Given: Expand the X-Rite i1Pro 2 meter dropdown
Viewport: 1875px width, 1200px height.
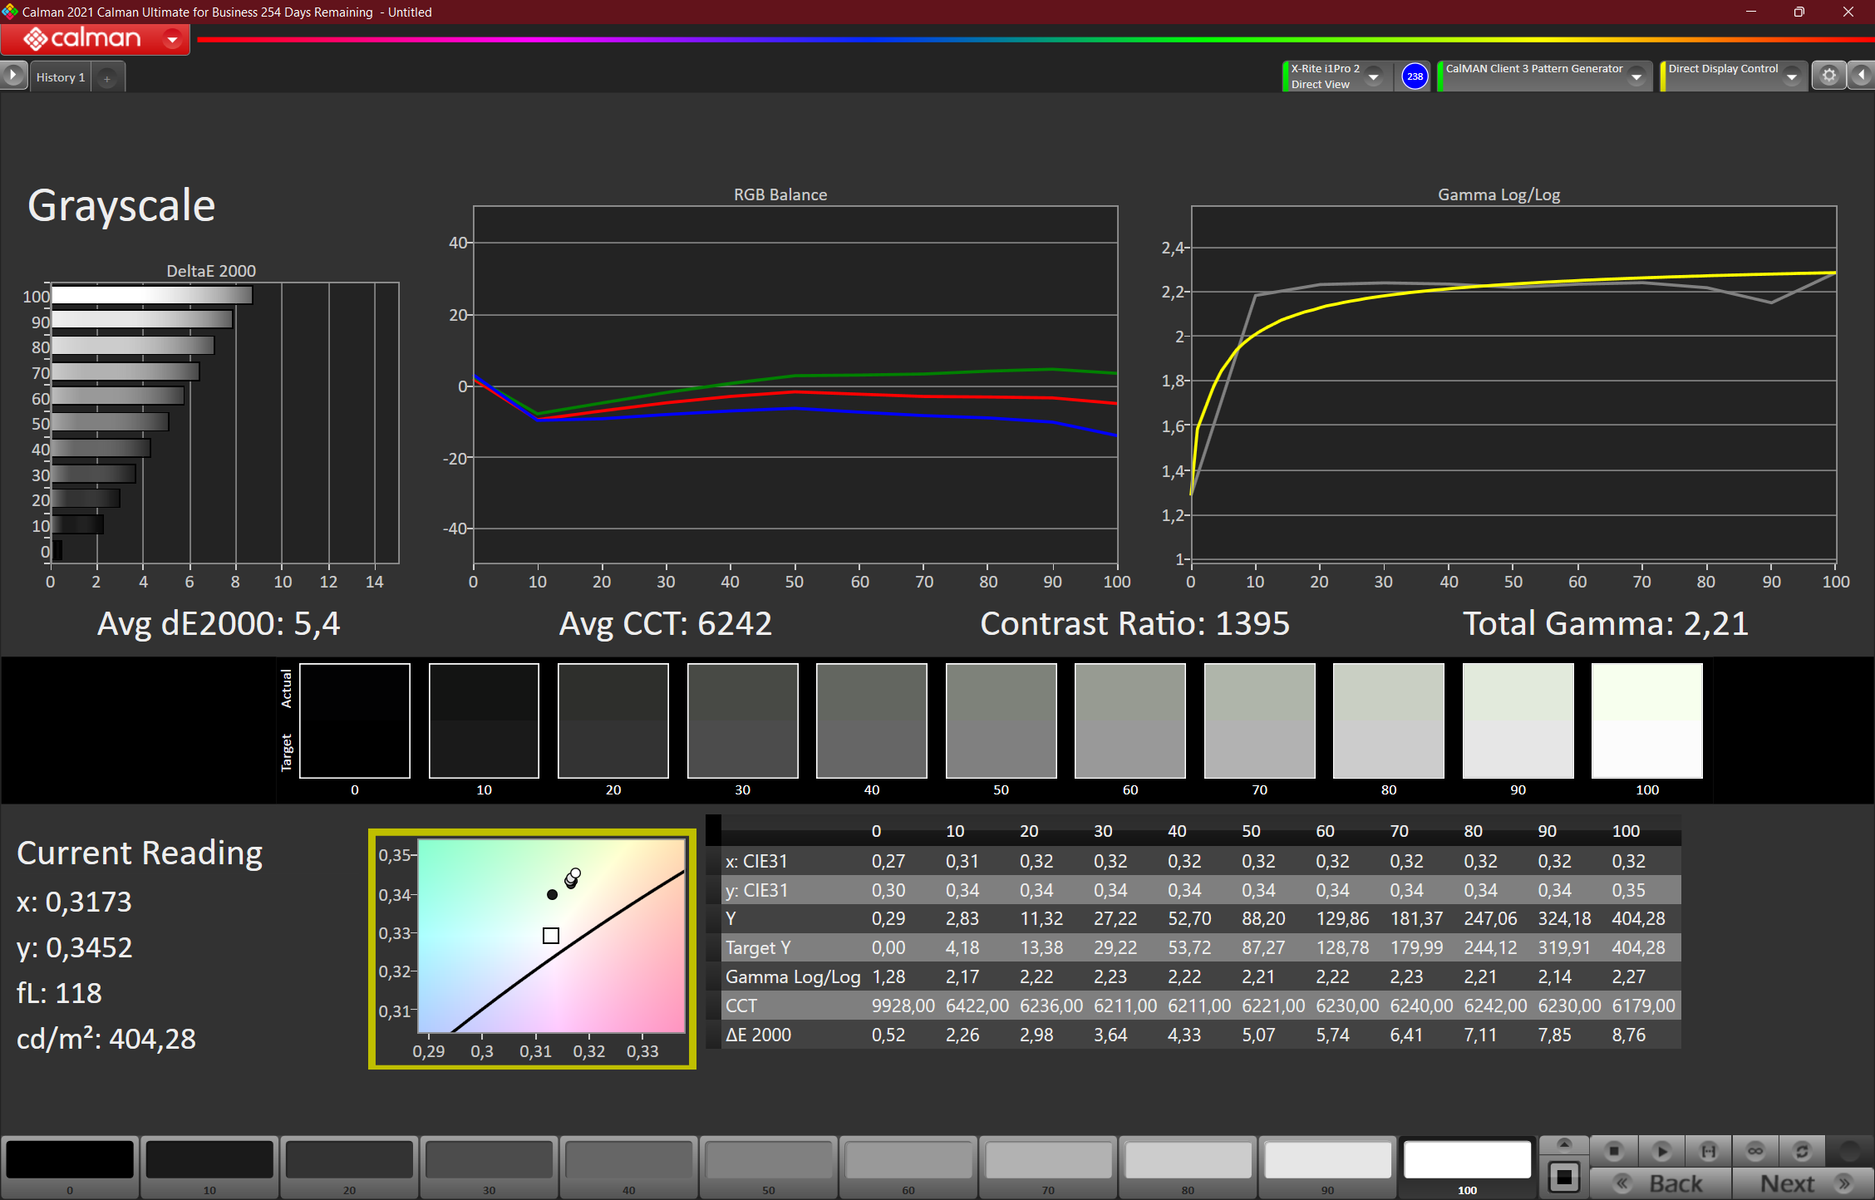Looking at the screenshot, I should tap(1374, 77).
